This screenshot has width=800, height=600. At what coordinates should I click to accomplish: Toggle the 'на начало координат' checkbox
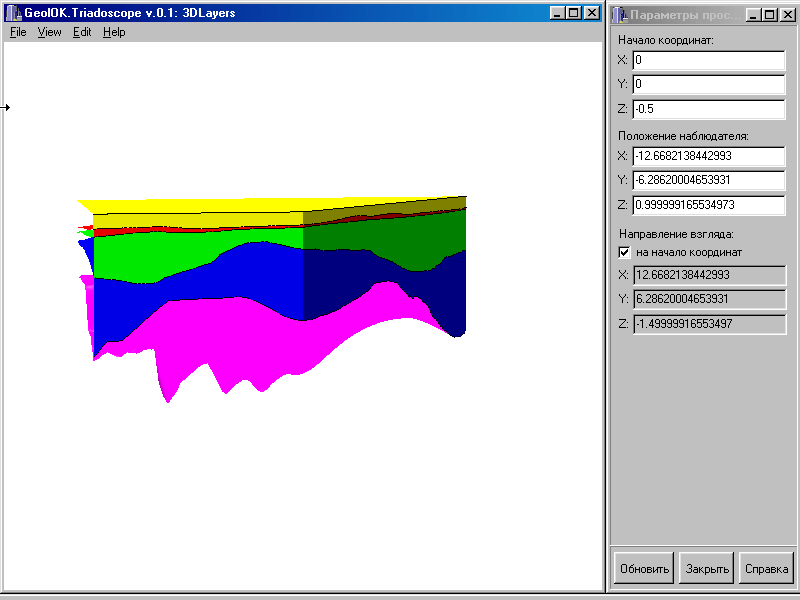625,252
